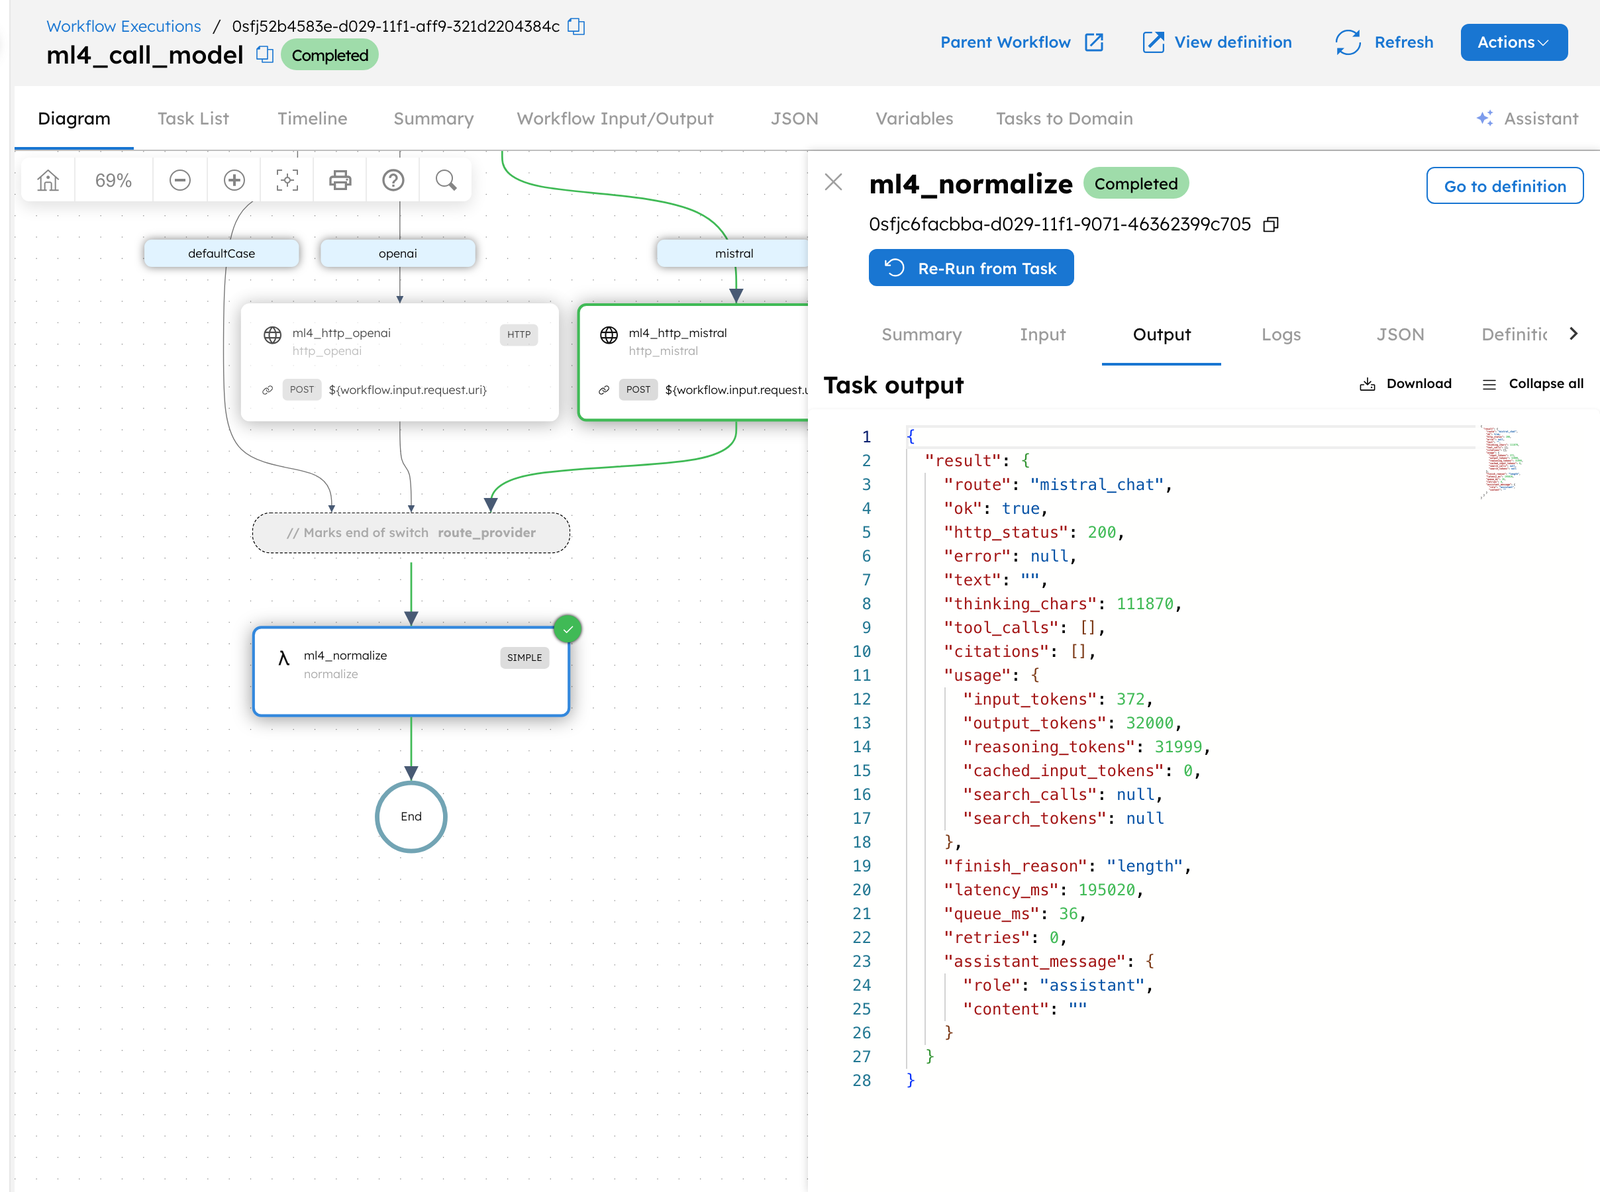Click the Assistant sparkle icon
The width and height of the screenshot is (1600, 1192).
pyautogui.click(x=1485, y=118)
